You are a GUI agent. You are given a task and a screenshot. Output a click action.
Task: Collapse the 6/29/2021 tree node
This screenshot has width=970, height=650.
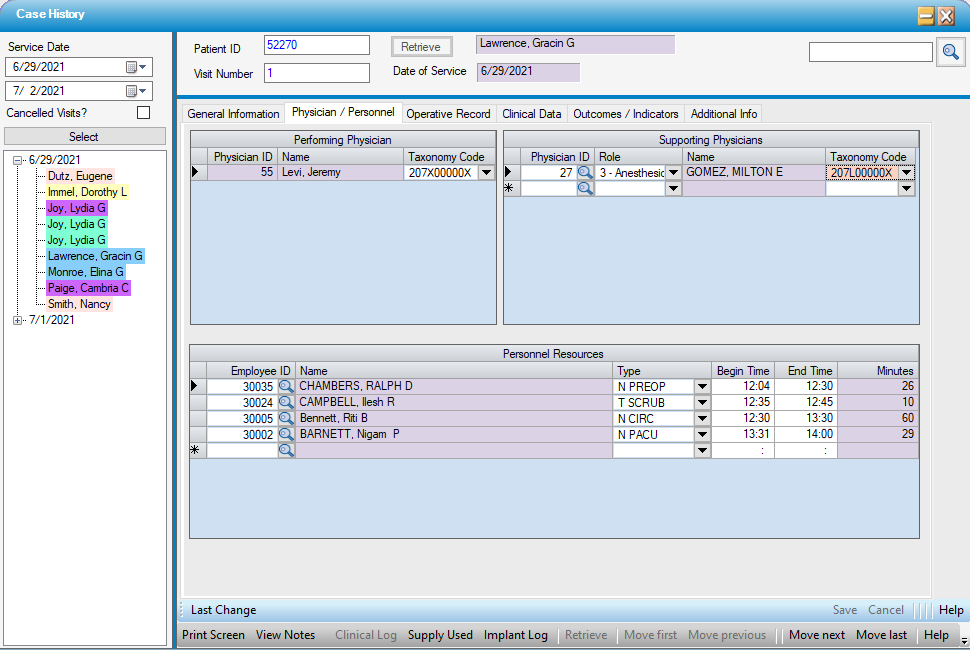click(x=17, y=160)
